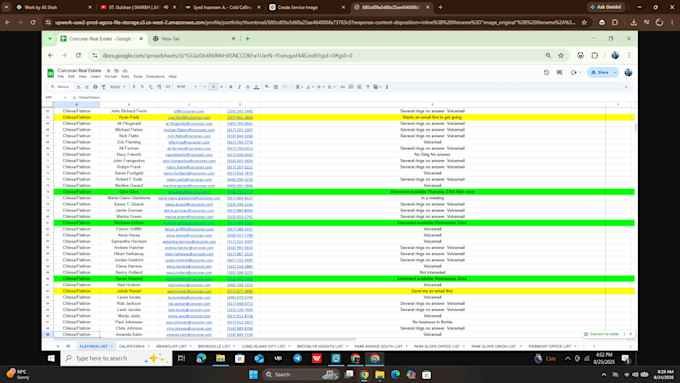Click cell 'No business in florida'
The image size is (680, 383).
[432, 322]
